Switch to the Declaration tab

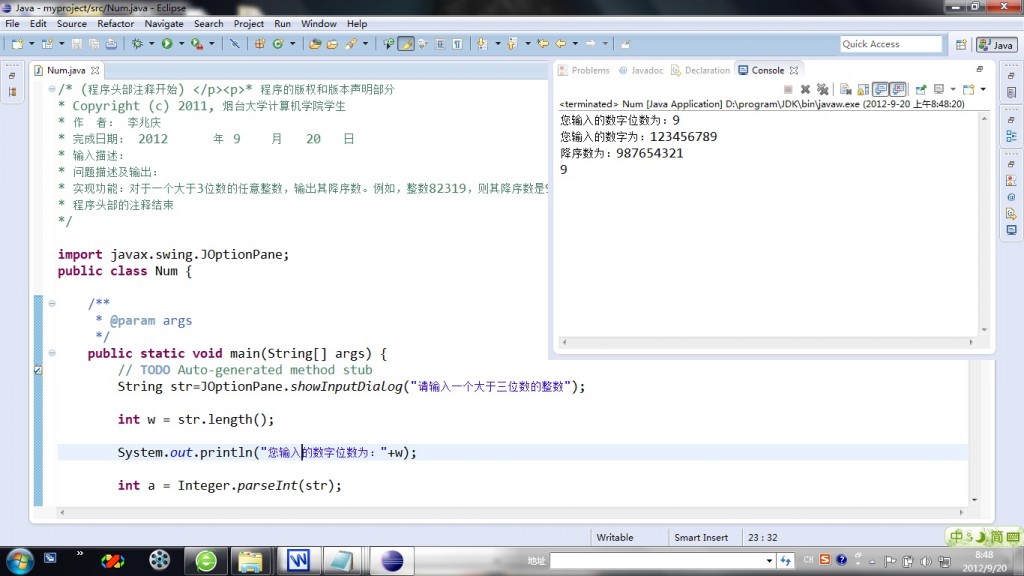(x=701, y=70)
